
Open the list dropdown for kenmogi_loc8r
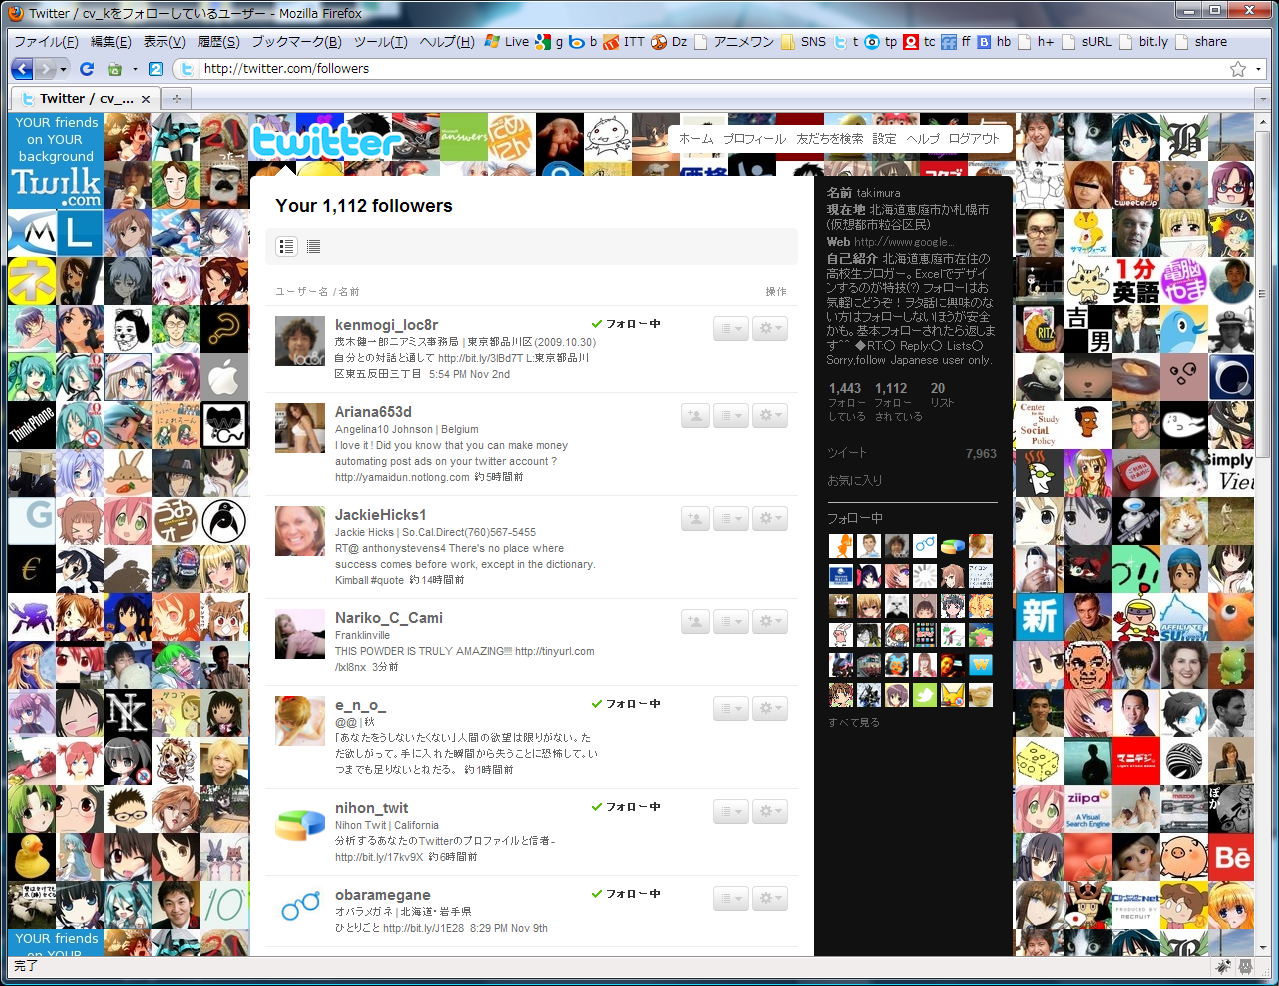[731, 328]
